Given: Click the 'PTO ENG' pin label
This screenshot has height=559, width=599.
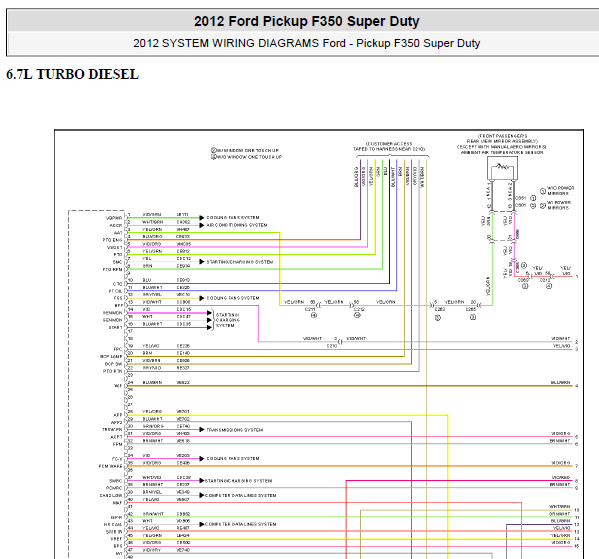Looking at the screenshot, I should [112, 240].
